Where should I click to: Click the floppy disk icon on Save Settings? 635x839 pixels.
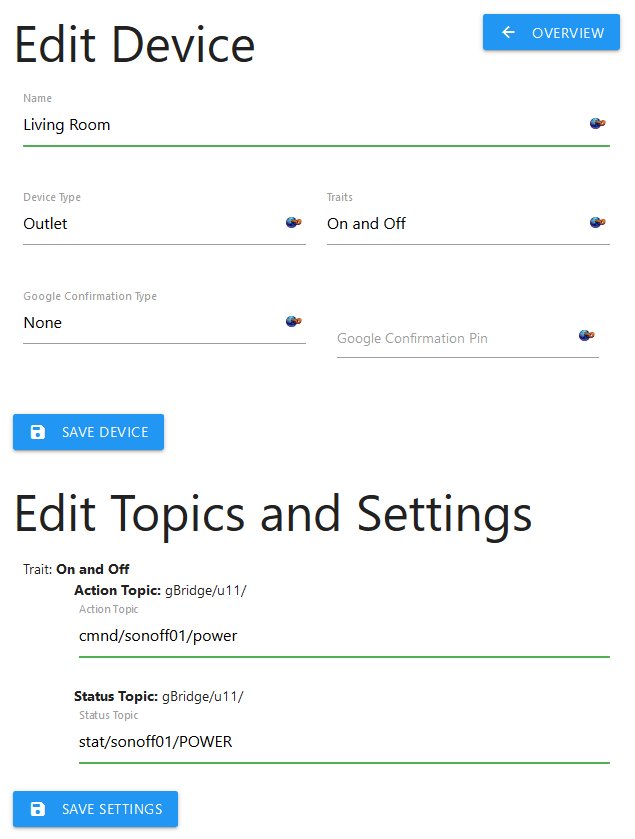[38, 809]
